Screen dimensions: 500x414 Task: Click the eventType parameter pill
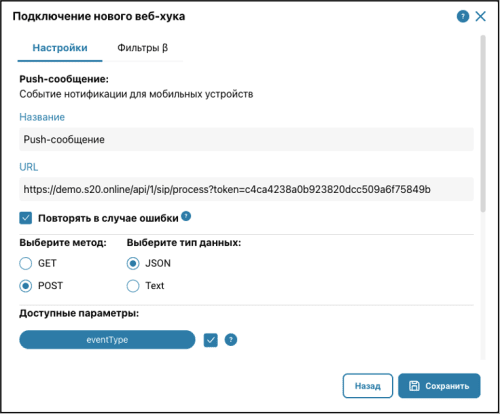(107, 340)
